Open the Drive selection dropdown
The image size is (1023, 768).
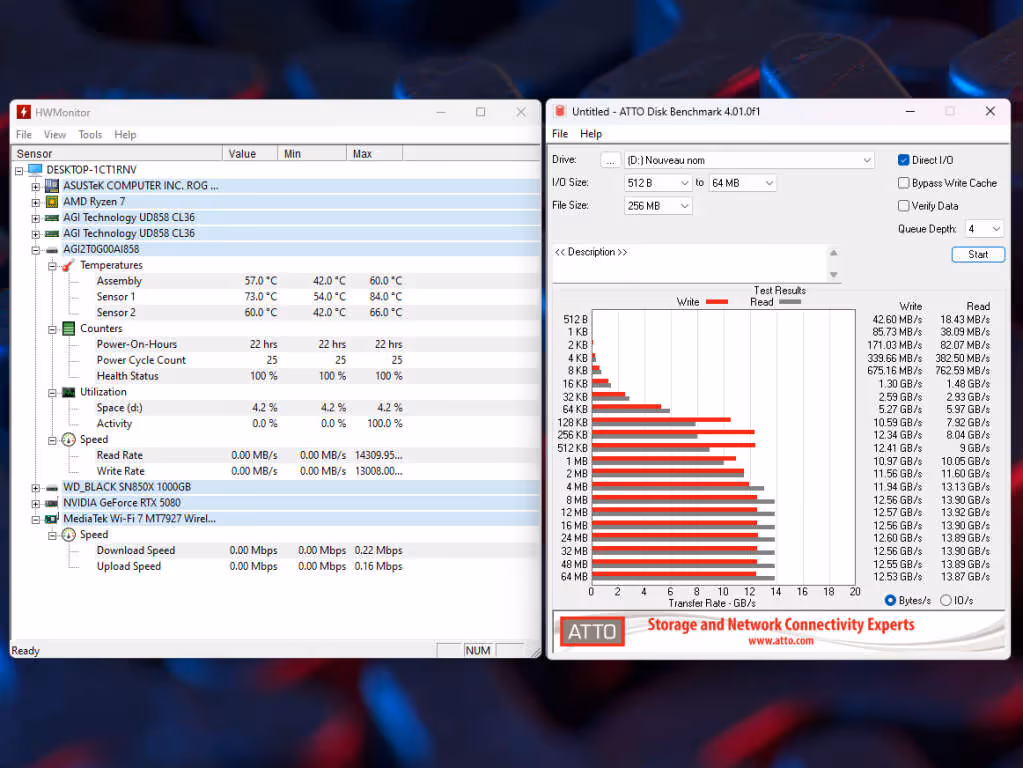click(x=749, y=160)
